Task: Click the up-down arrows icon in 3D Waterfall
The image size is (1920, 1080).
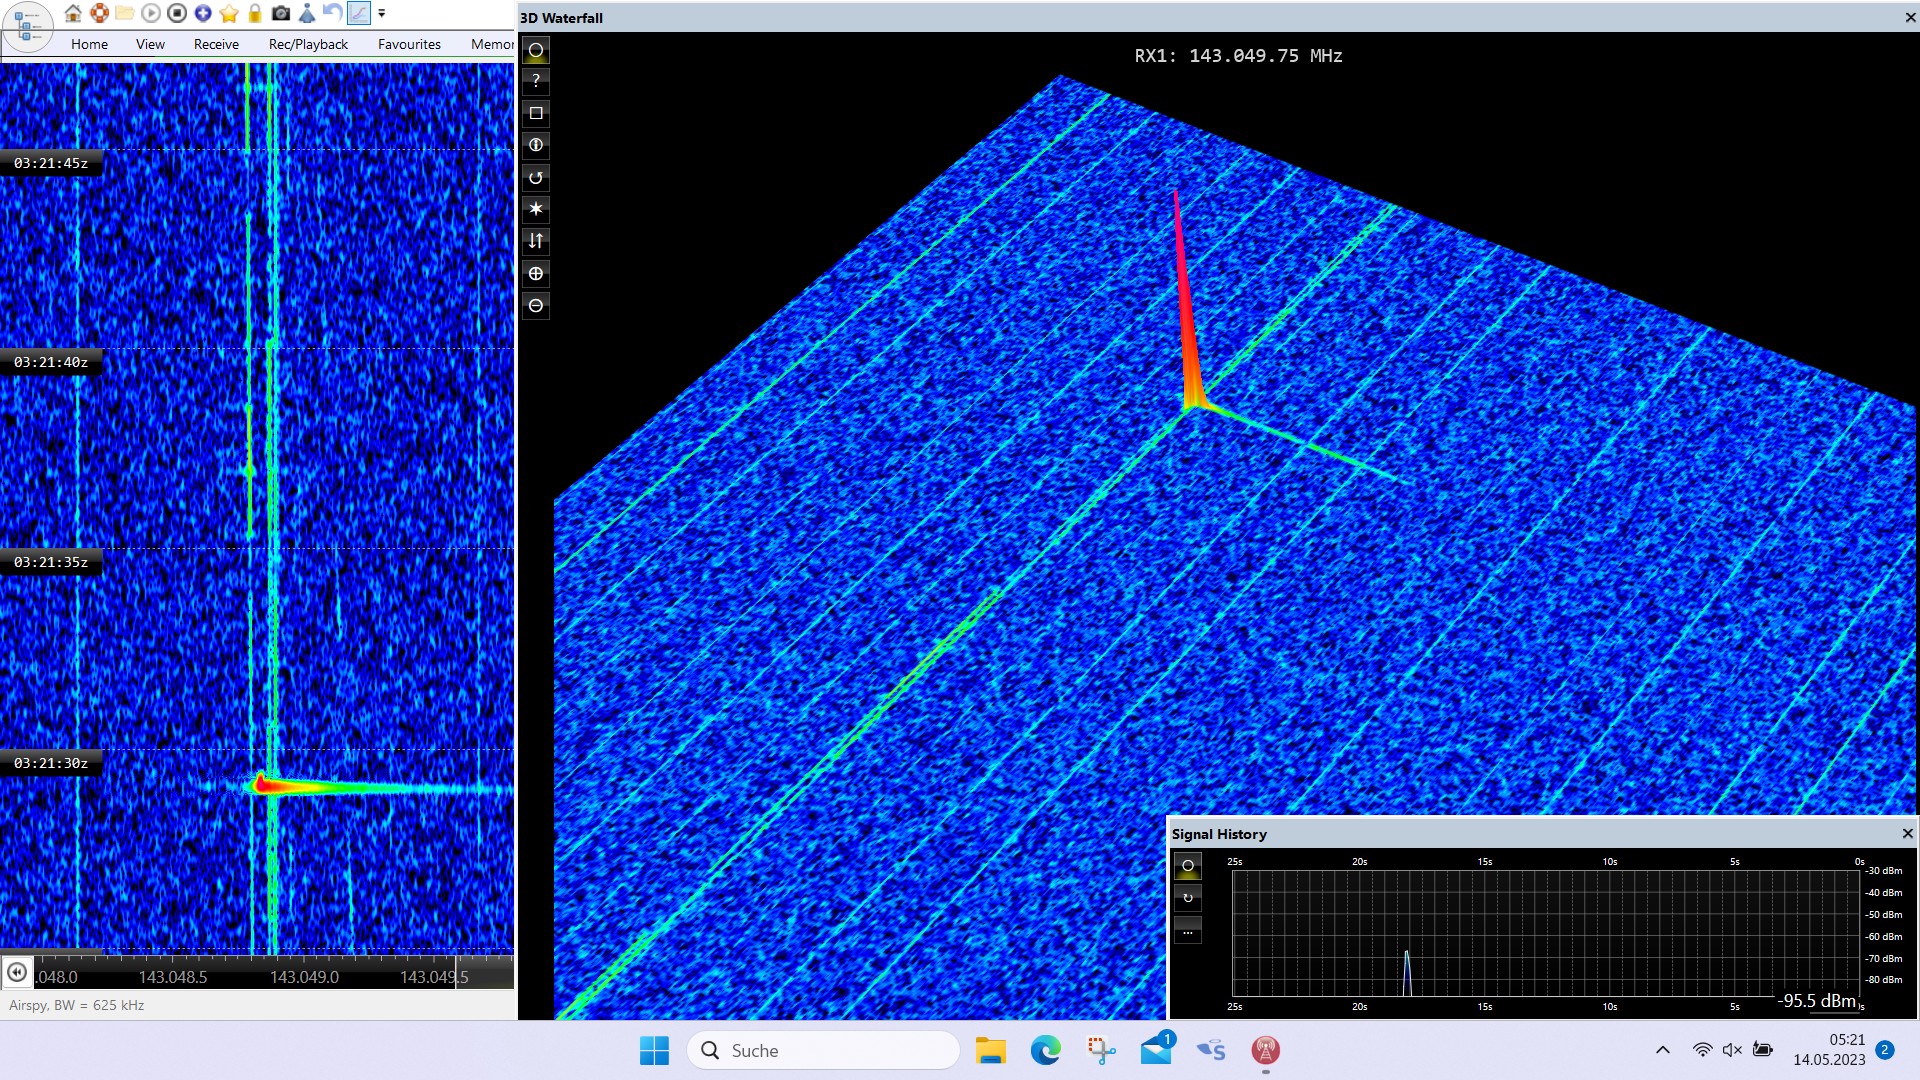Action: pyautogui.click(x=536, y=241)
